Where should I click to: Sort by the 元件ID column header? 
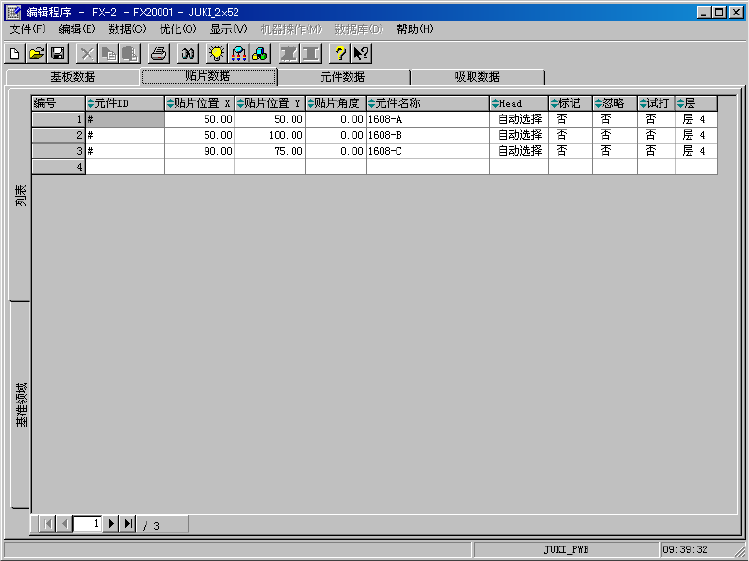click(125, 103)
